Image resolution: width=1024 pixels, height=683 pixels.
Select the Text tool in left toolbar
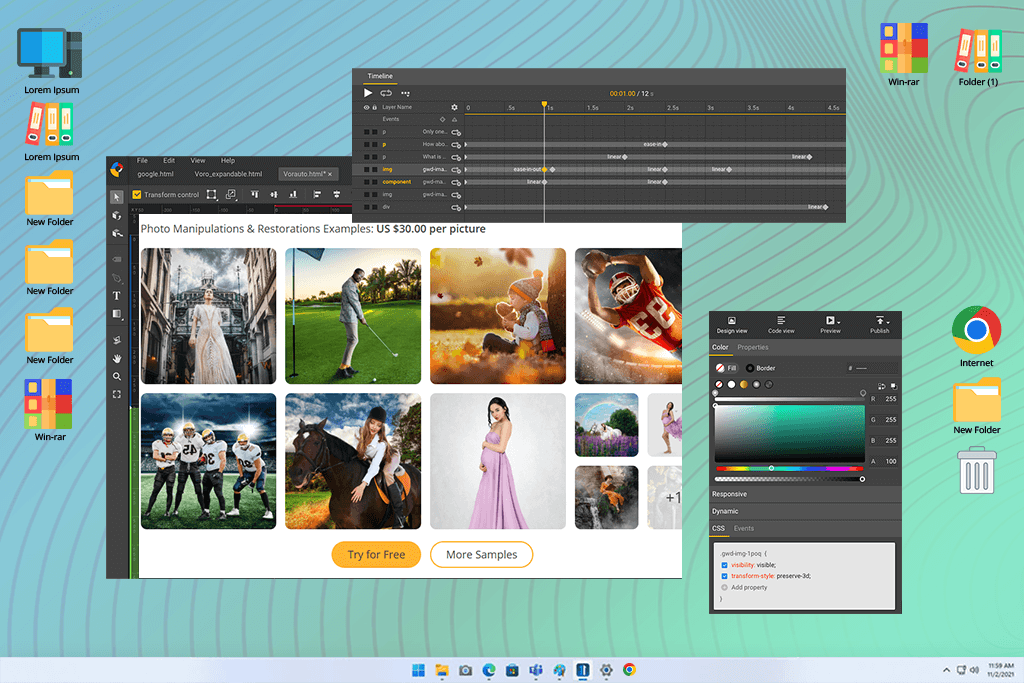(117, 296)
